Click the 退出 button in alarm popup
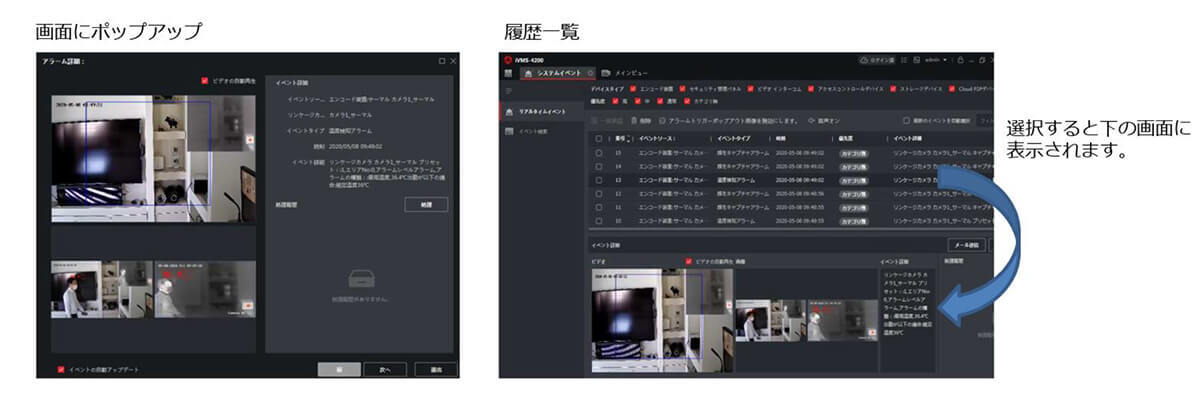This screenshot has width=1200, height=413. click(x=435, y=369)
